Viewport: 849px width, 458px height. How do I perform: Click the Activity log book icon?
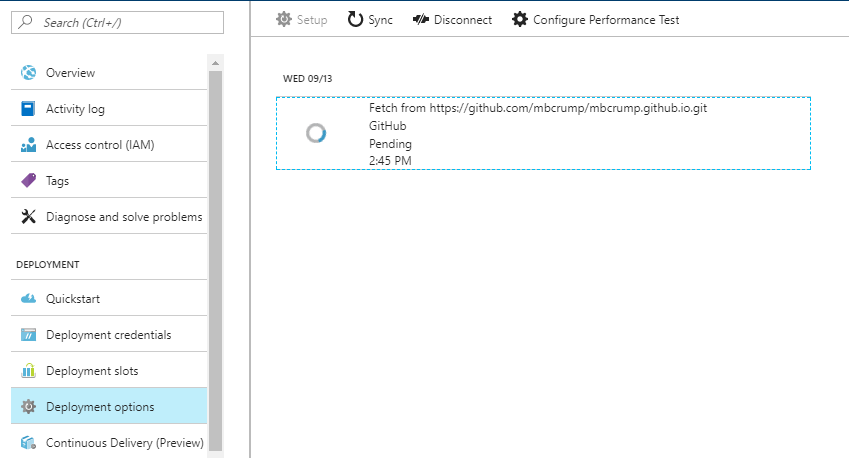[x=28, y=109]
